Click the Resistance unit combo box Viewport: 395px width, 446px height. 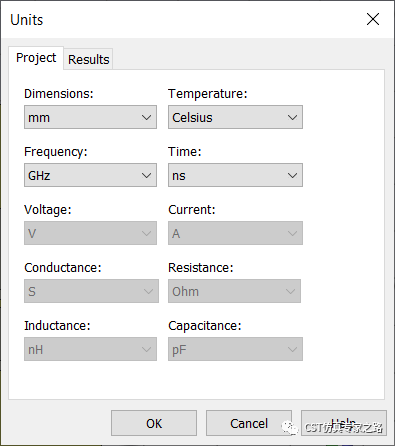[x=234, y=291]
